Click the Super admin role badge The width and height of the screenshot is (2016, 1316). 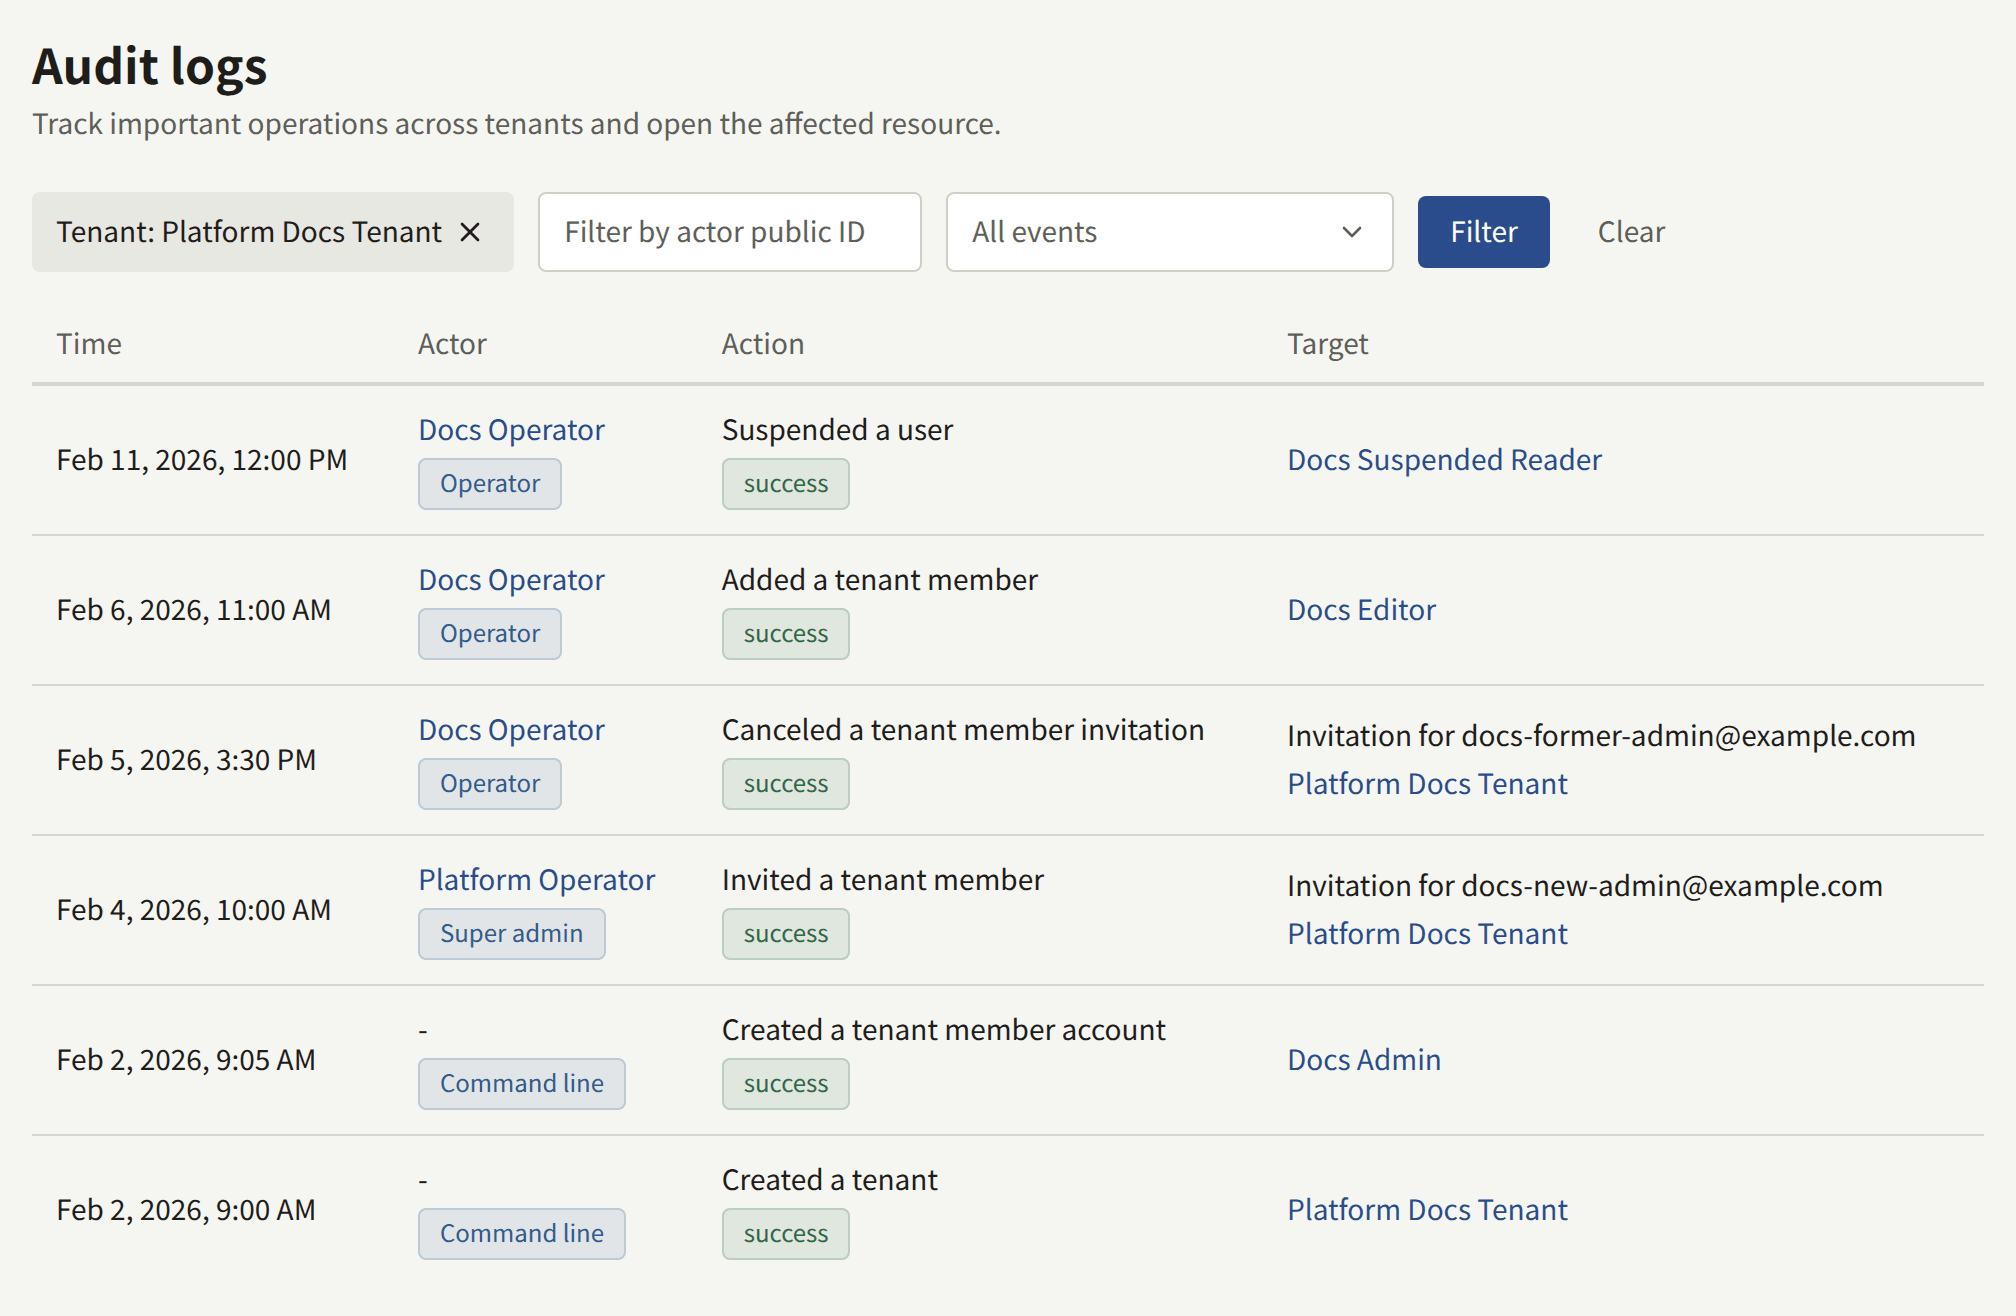[511, 934]
